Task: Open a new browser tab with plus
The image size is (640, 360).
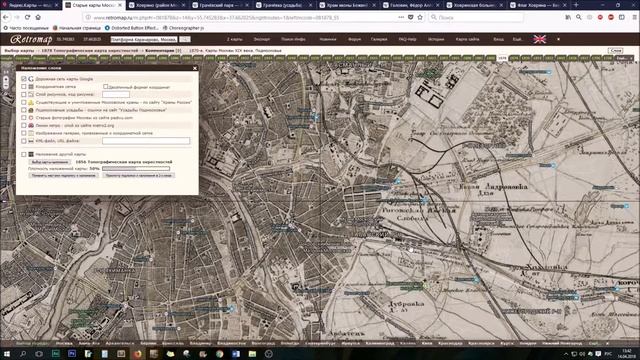Action: [x=576, y=5]
